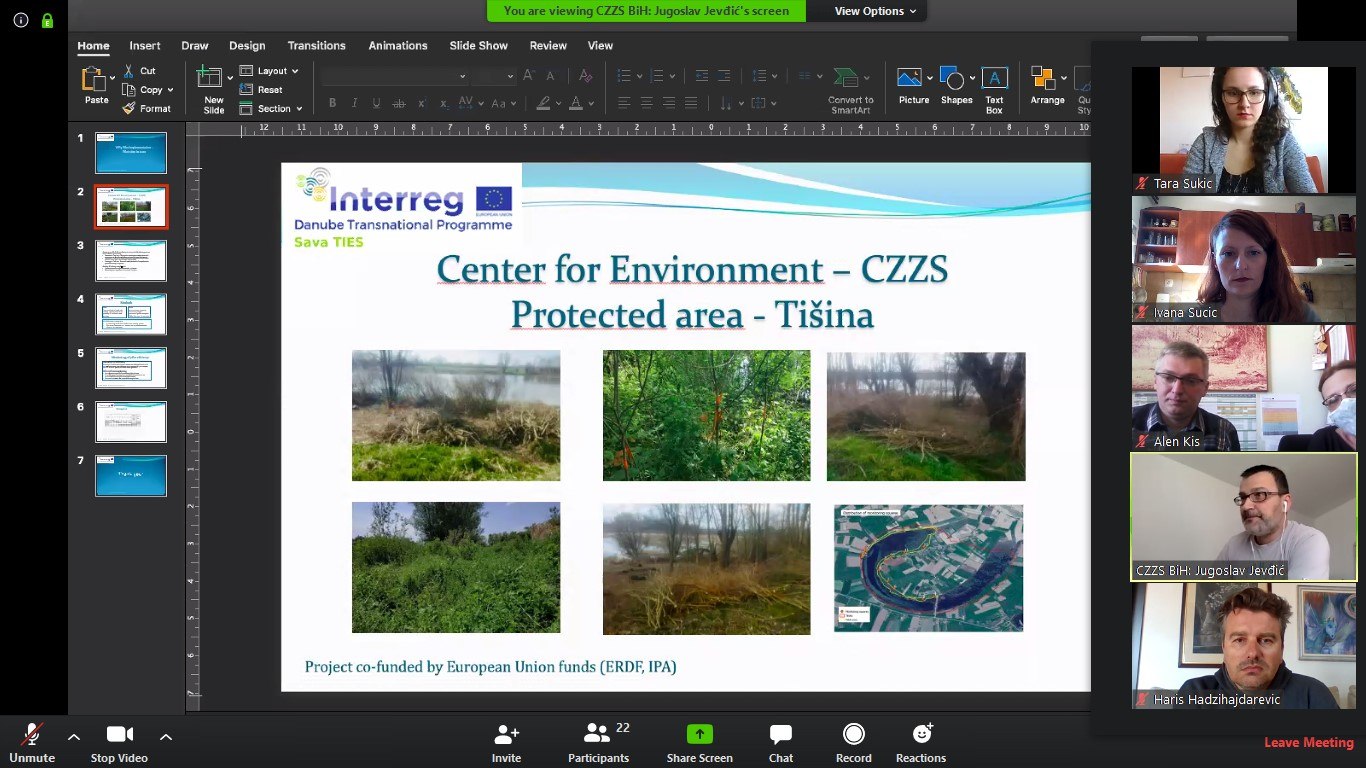The height and width of the screenshot is (768, 1366).
Task: Open the Layout dropdown in ribbon
Action: (270, 71)
